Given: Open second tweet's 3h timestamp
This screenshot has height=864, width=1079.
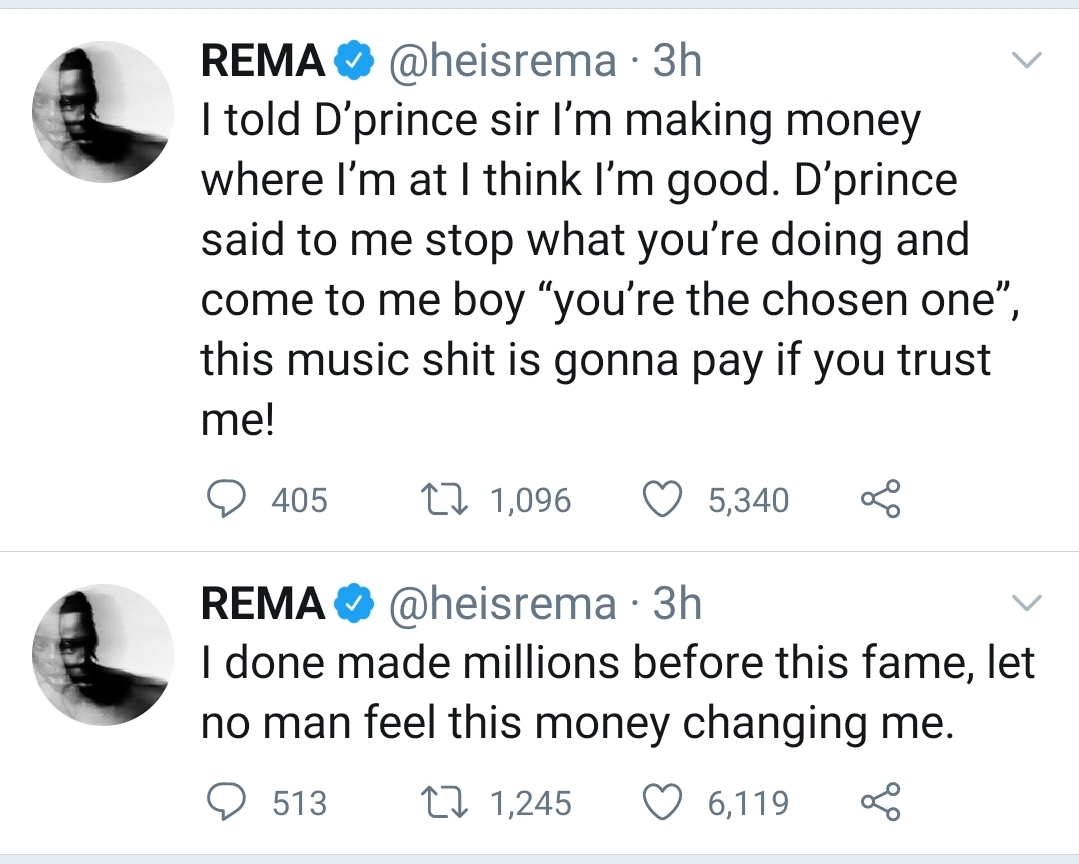Looking at the screenshot, I should click(677, 604).
